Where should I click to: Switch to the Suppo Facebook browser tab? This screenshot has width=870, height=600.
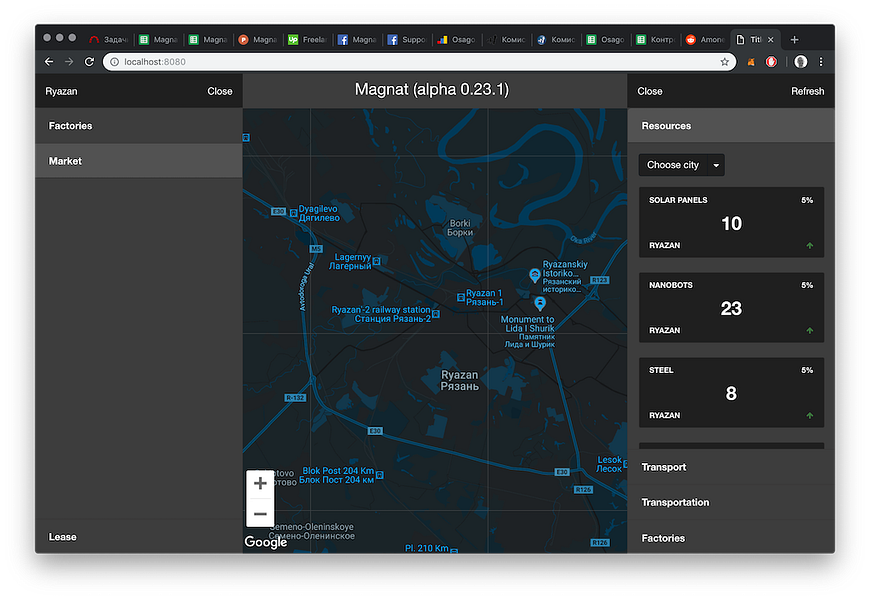point(408,39)
